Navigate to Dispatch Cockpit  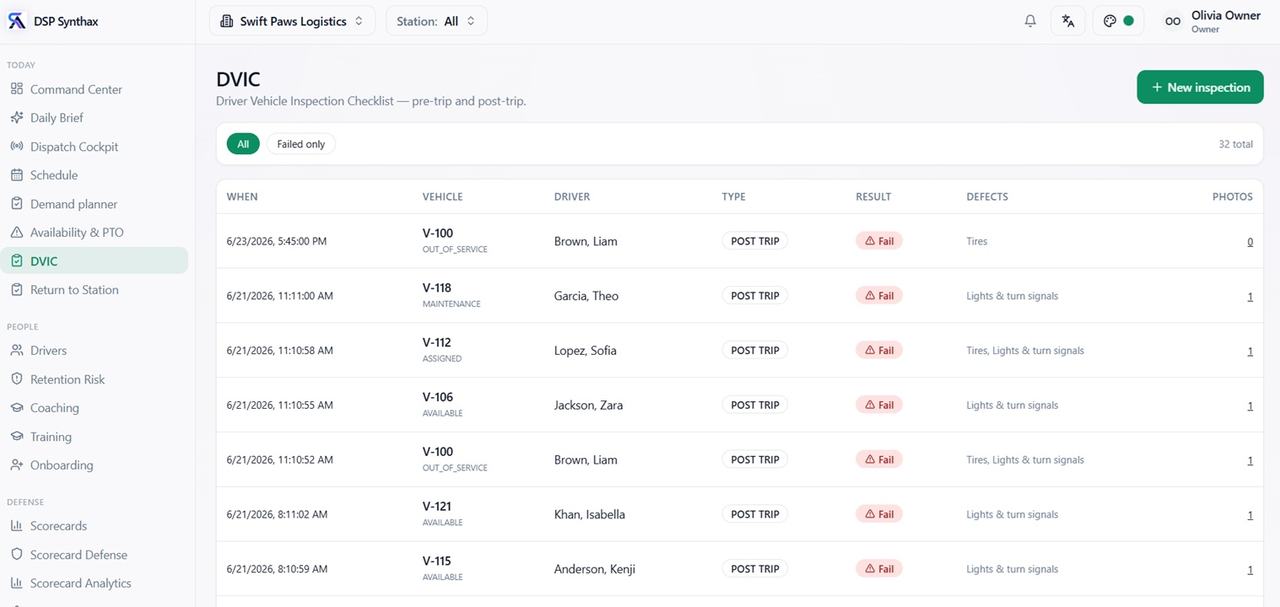(x=74, y=146)
